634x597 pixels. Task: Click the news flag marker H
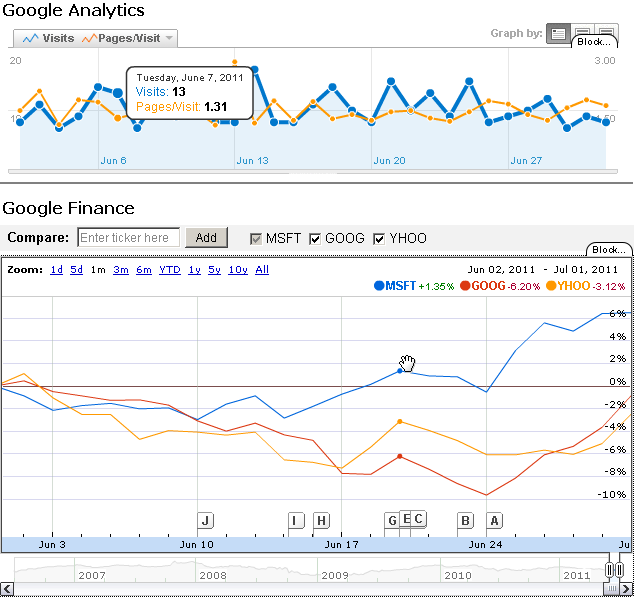click(x=320, y=520)
